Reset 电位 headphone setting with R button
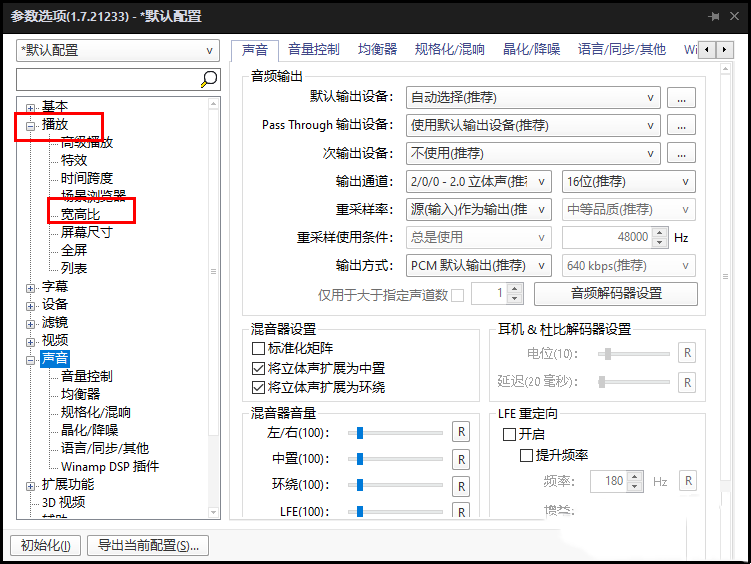Viewport: 751px width, 564px height. click(687, 353)
